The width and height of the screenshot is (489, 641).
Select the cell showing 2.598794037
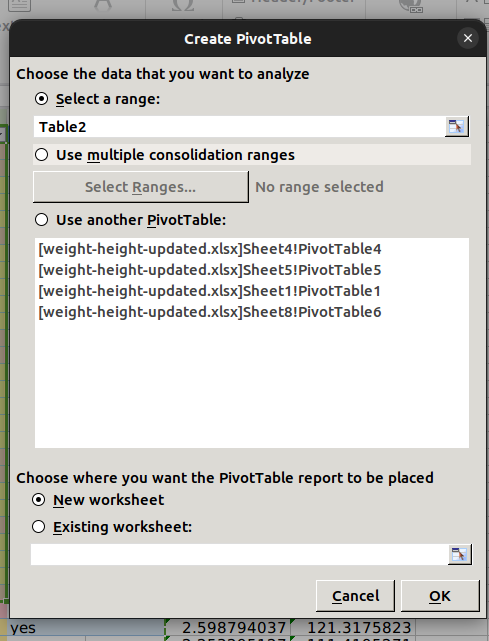pyautogui.click(x=227, y=628)
